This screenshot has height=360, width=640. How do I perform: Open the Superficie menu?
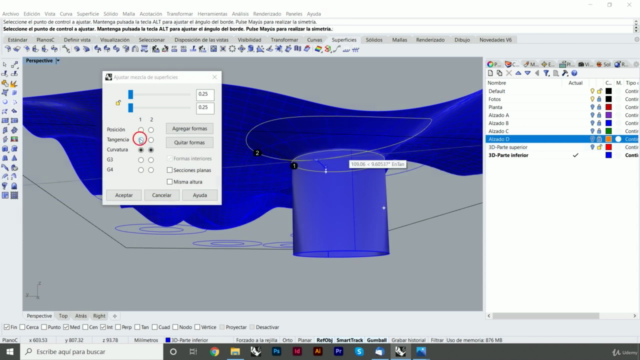pyautogui.click(x=88, y=14)
